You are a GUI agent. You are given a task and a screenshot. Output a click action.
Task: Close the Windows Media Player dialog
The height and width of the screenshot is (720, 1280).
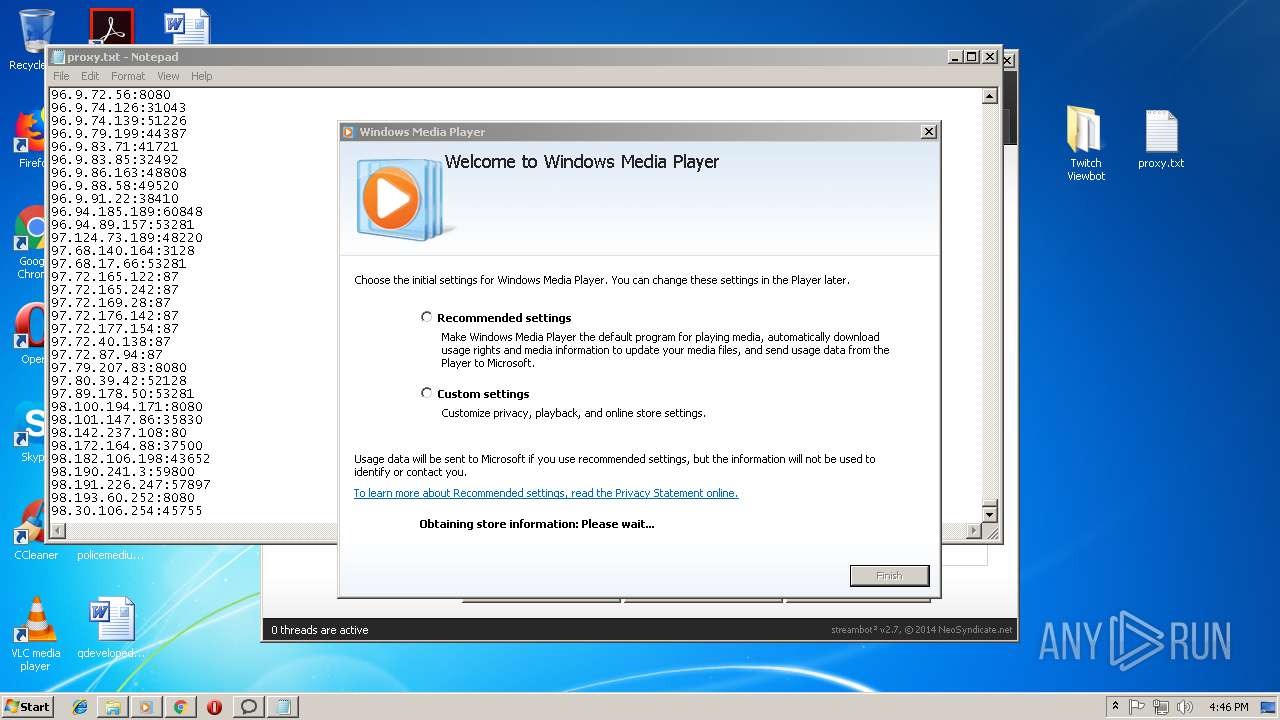coord(928,131)
